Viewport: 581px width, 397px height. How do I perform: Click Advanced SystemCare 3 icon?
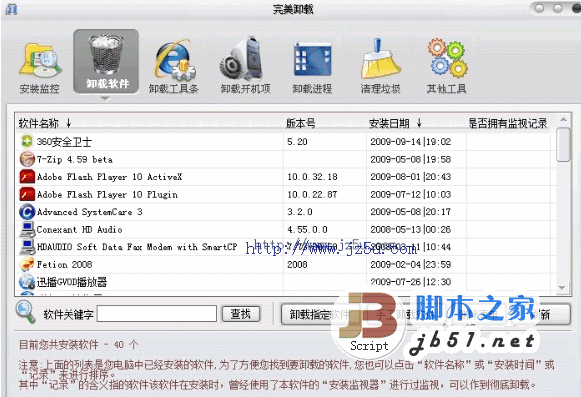pyautogui.click(x=27, y=212)
